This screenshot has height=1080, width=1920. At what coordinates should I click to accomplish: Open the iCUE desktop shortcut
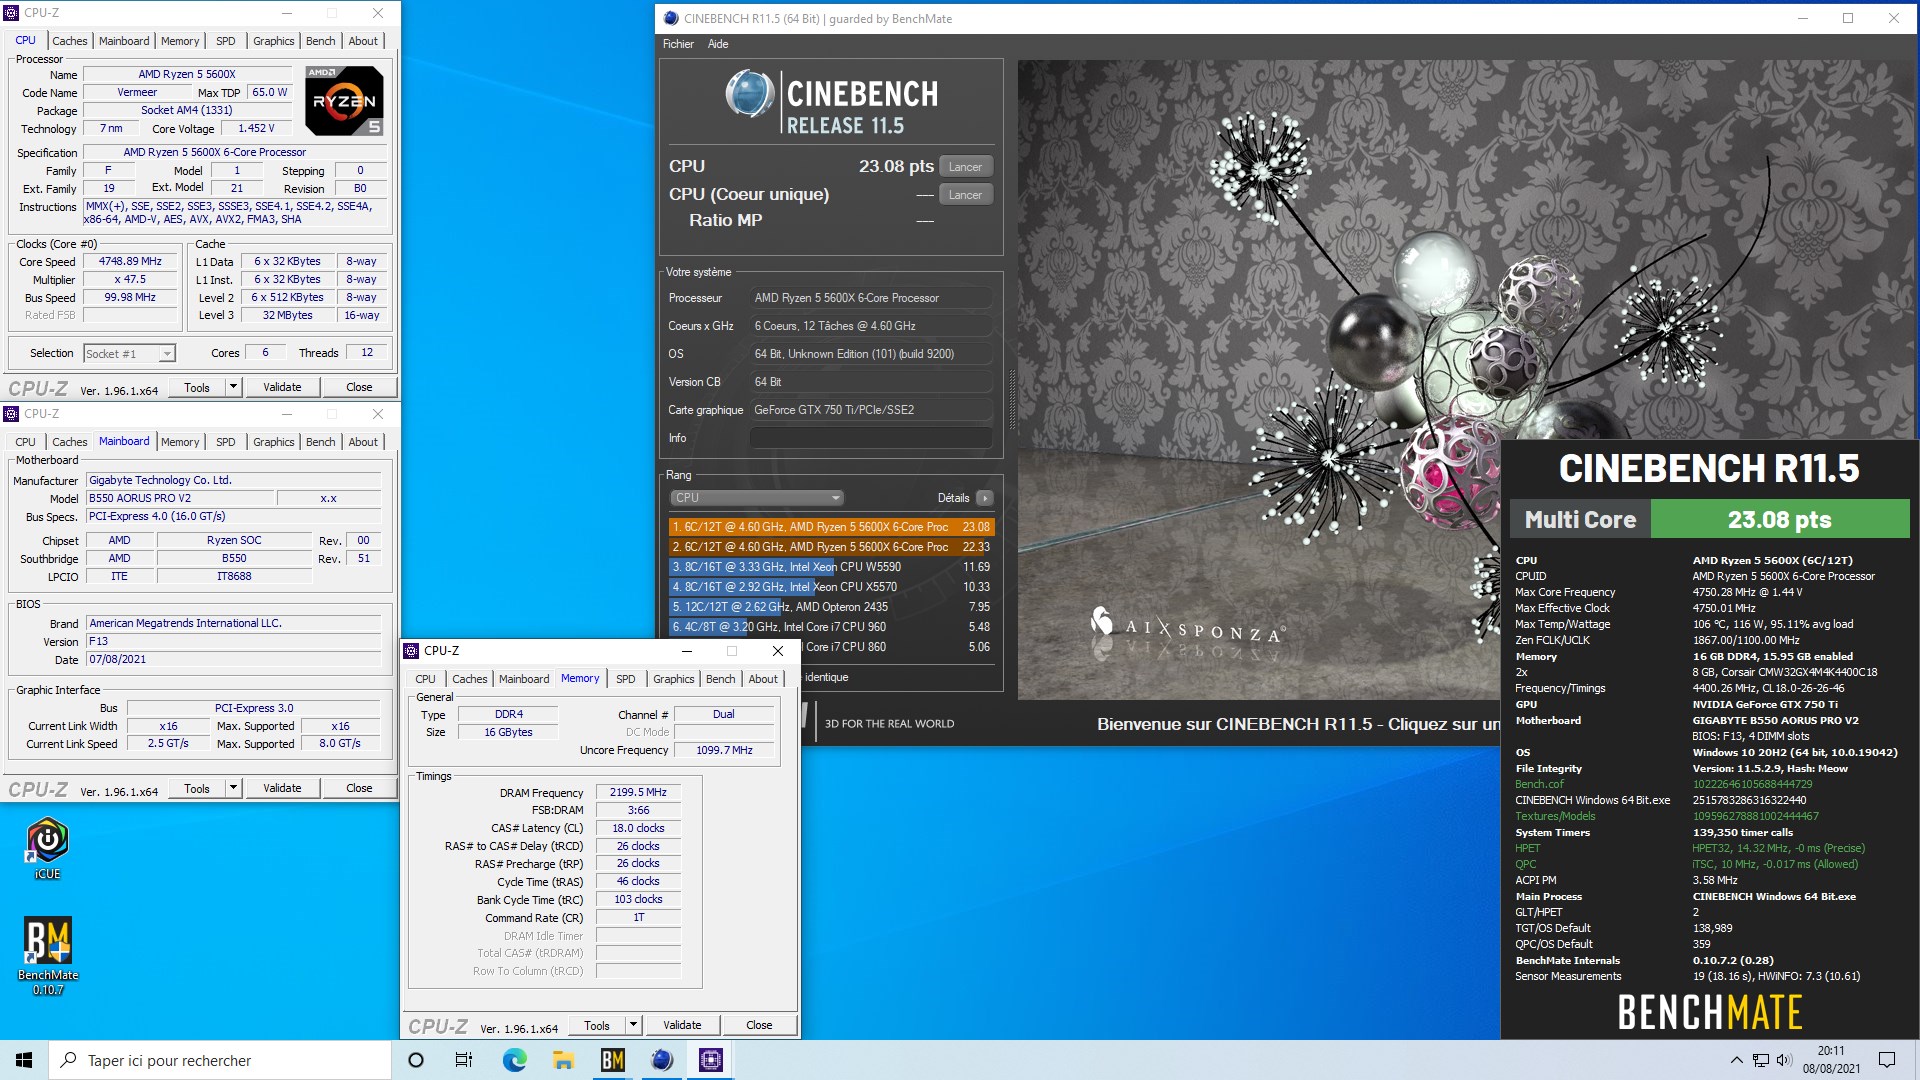[x=47, y=848]
